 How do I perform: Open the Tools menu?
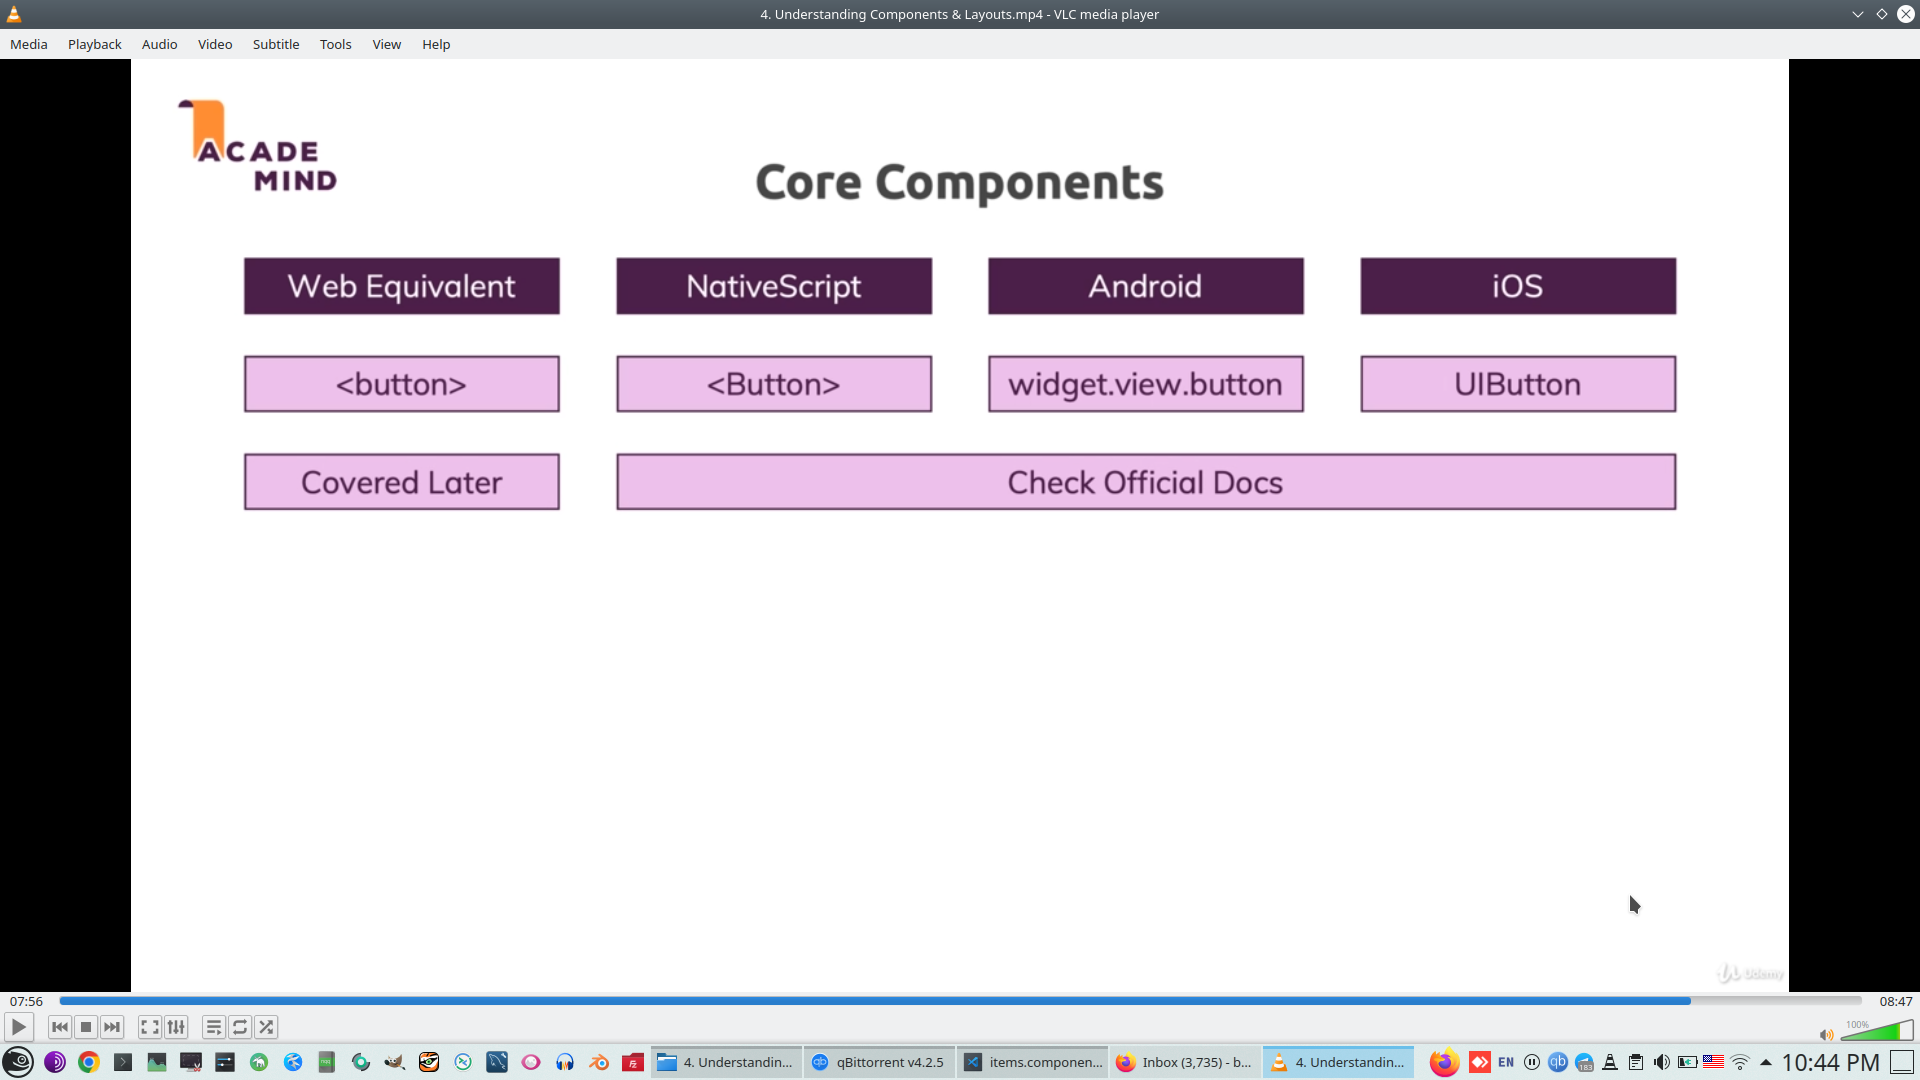pyautogui.click(x=335, y=44)
